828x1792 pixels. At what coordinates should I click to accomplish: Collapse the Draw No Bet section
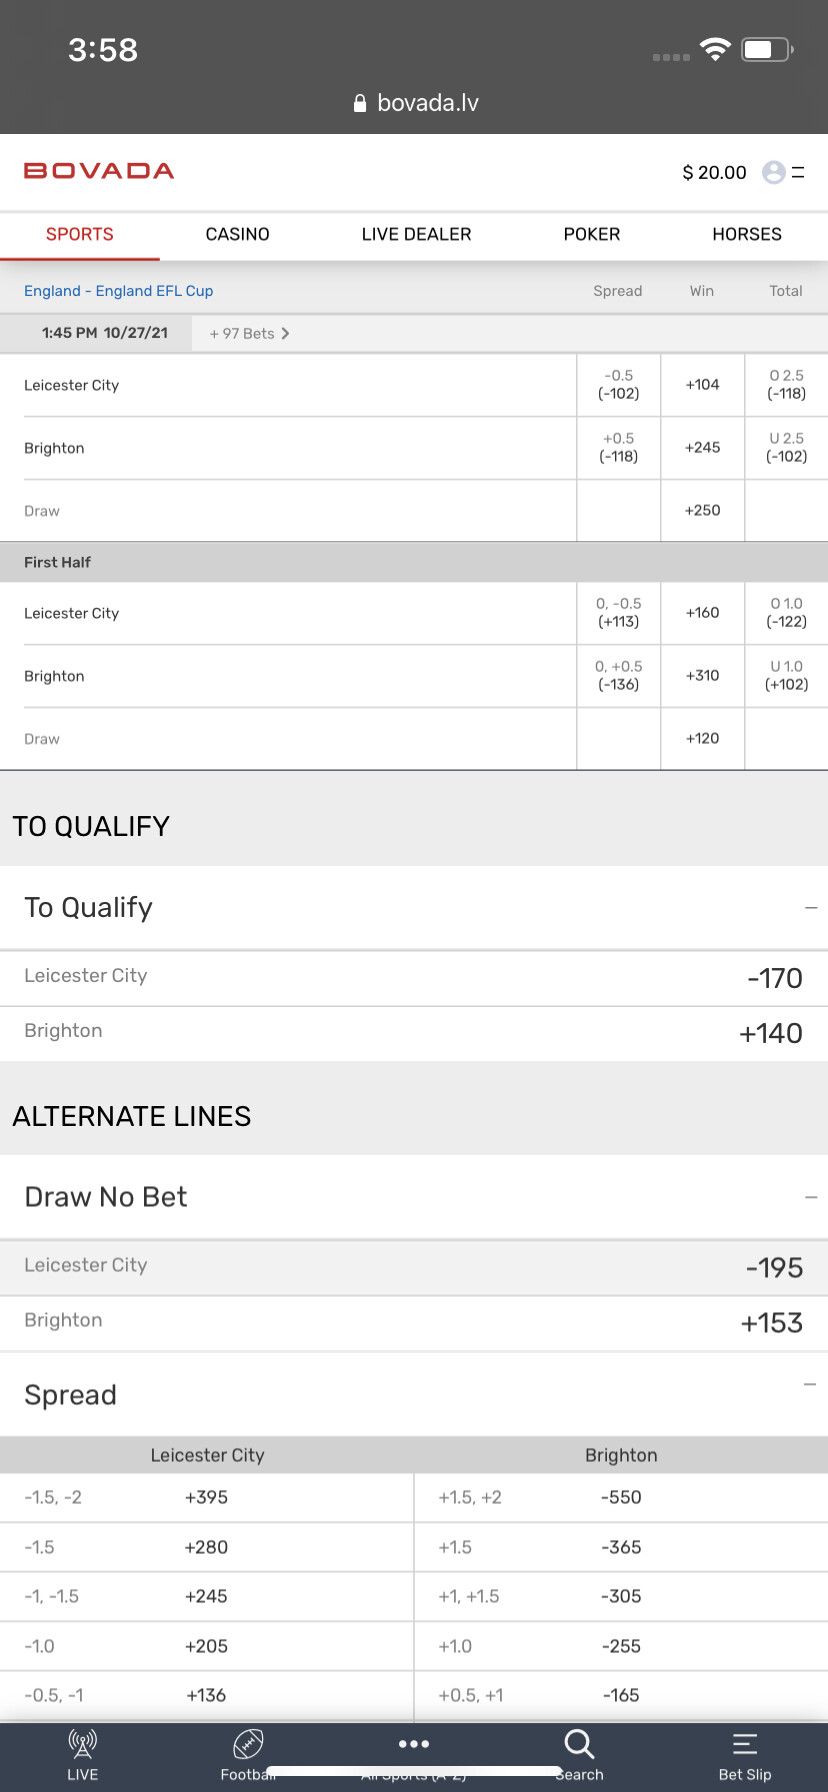811,1197
